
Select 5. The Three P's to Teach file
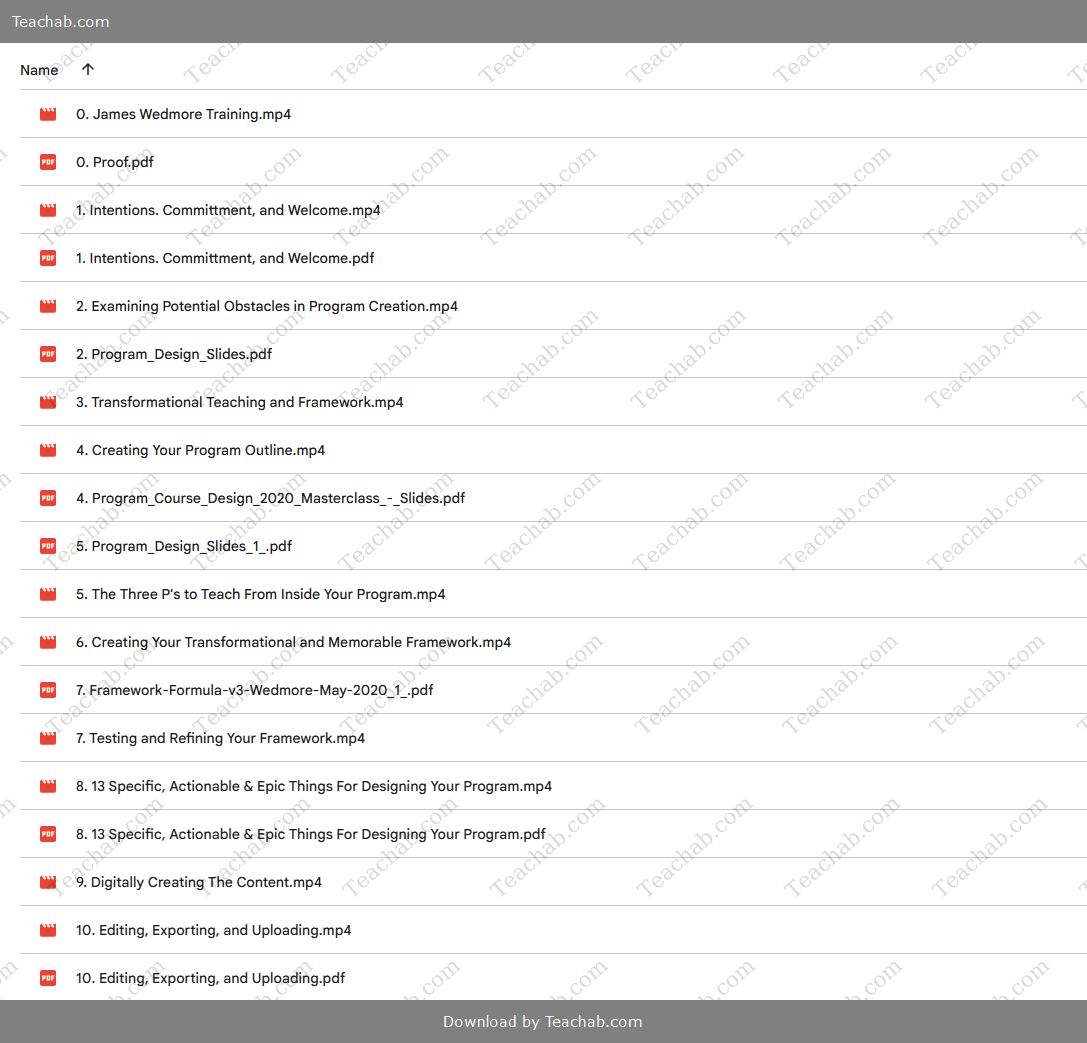(x=261, y=595)
